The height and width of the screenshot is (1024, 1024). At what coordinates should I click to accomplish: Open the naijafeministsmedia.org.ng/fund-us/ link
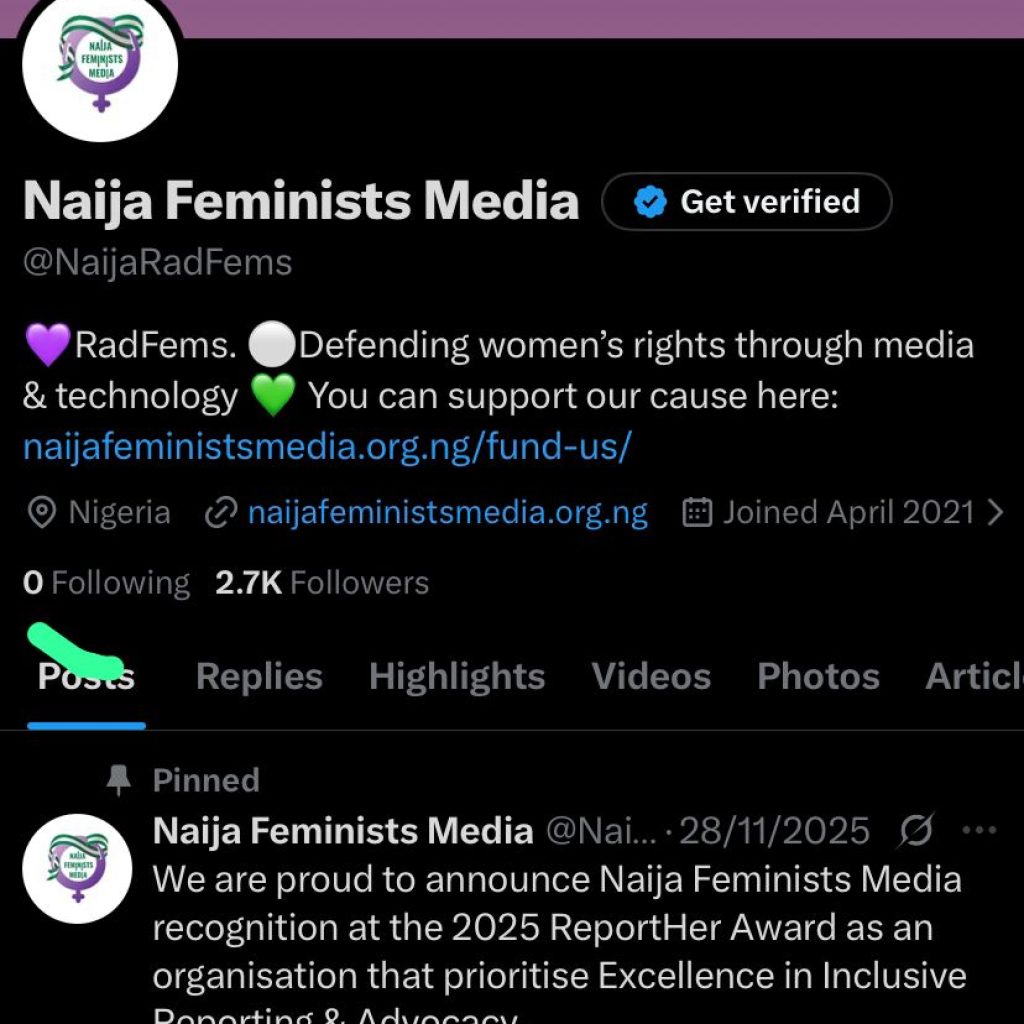[x=324, y=447]
